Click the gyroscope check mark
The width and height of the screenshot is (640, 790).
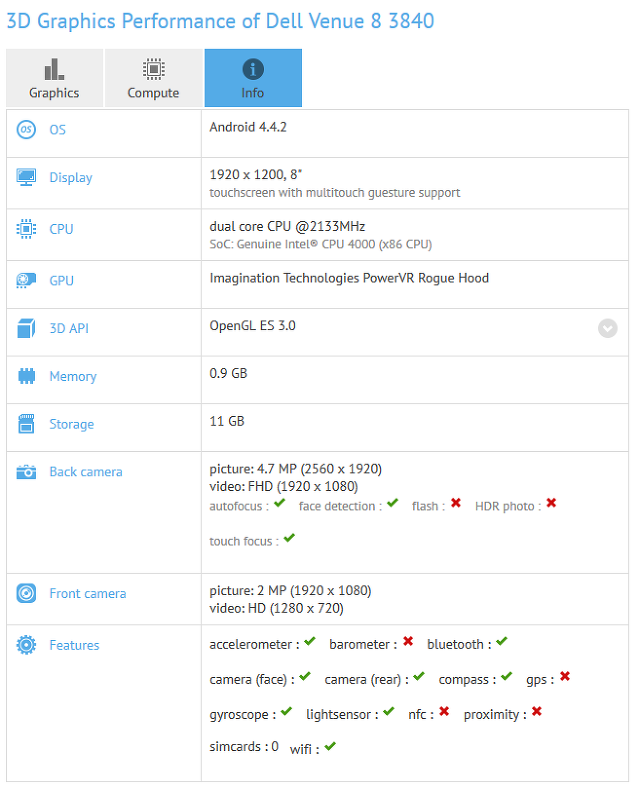[x=286, y=711]
